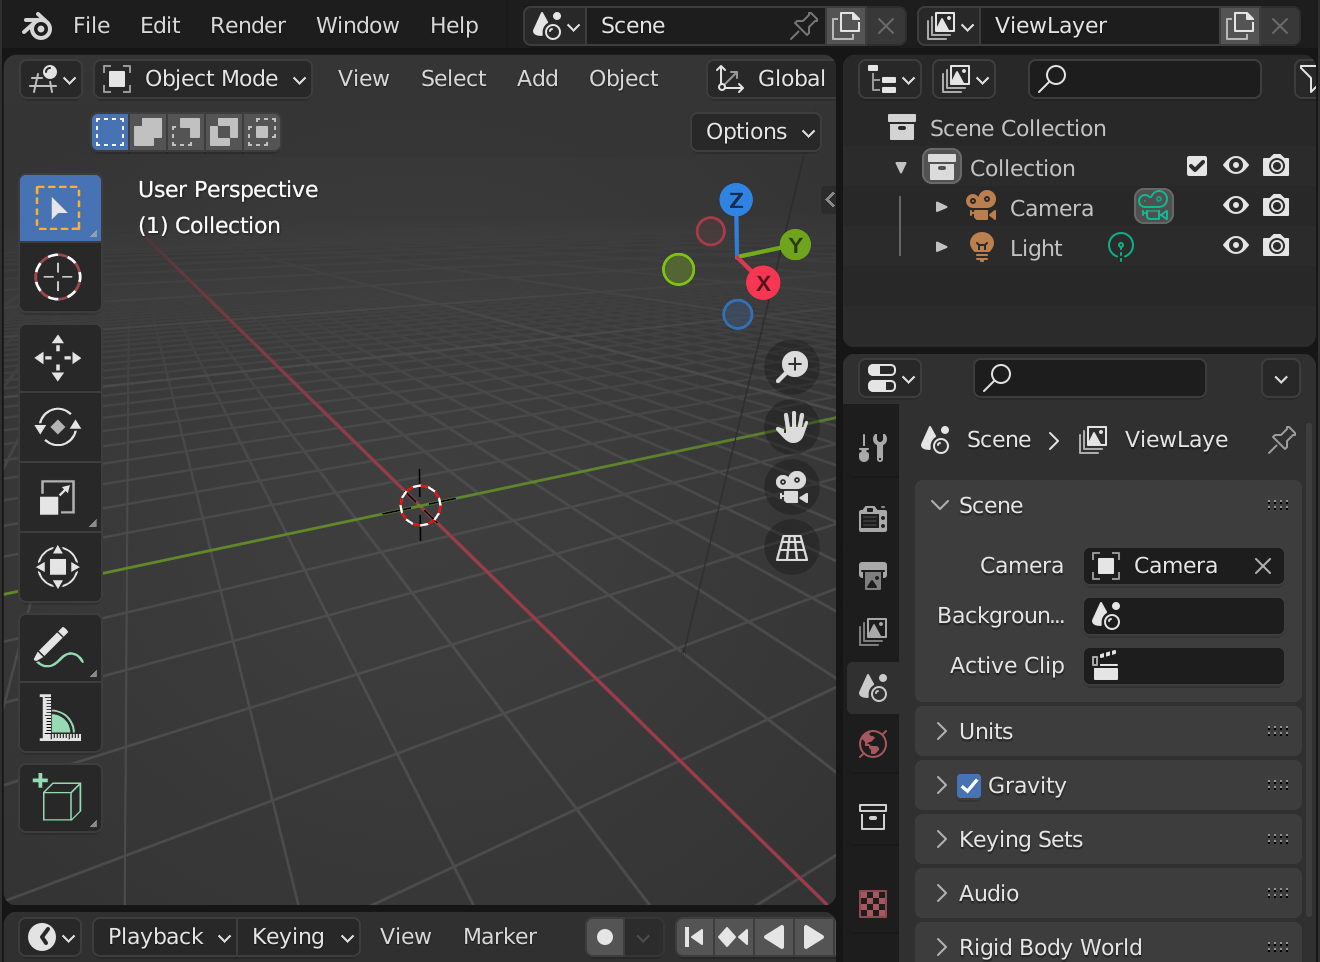The width and height of the screenshot is (1320, 962).
Task: Open the Playback dropdown
Action: click(x=166, y=937)
